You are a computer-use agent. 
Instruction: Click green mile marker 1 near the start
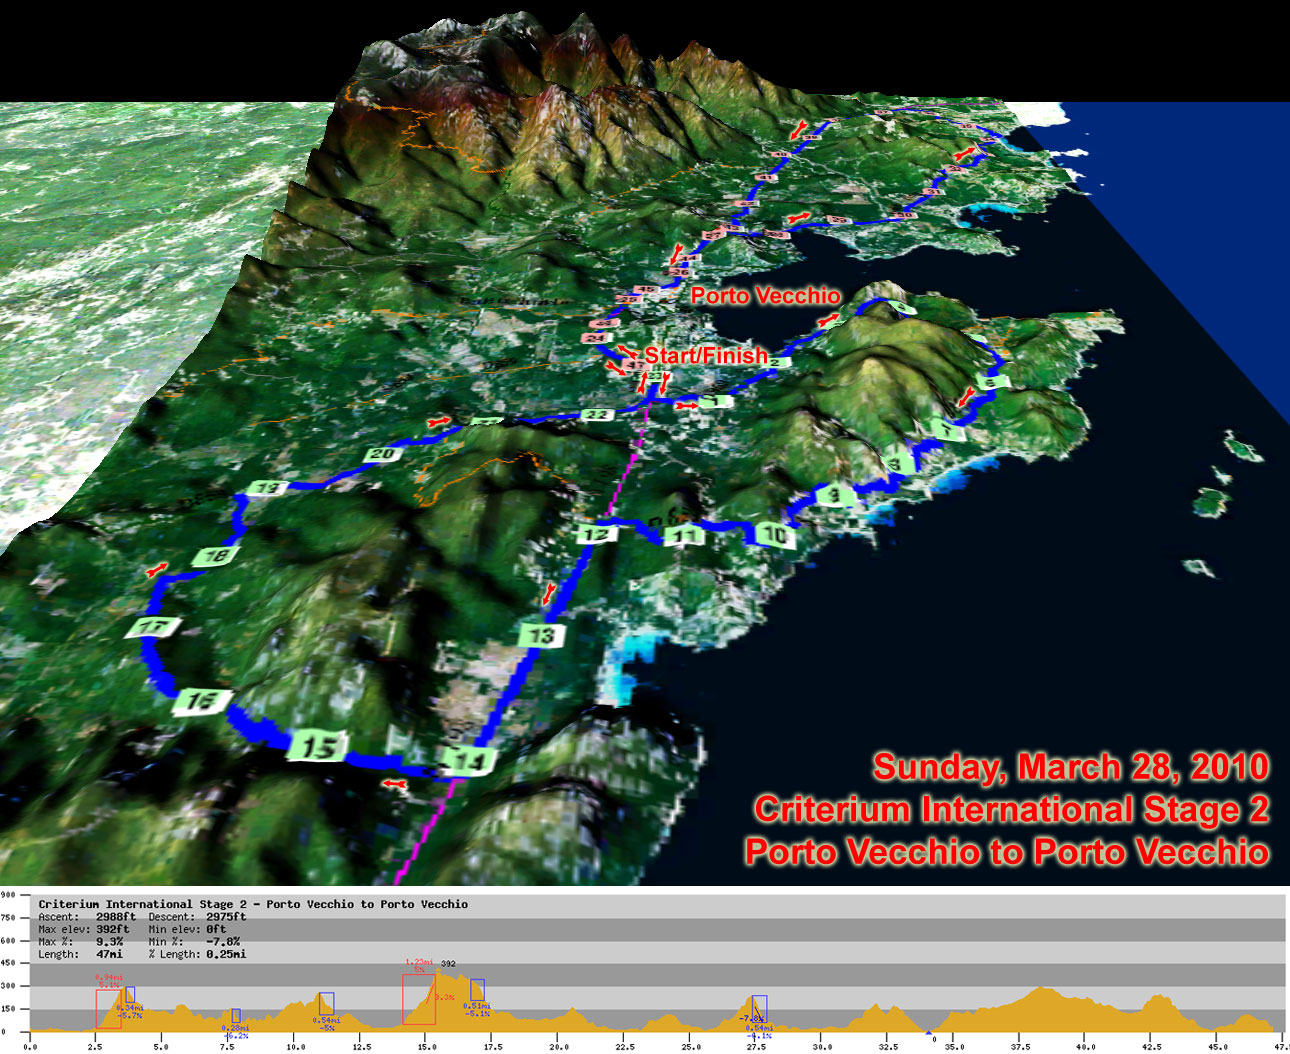(x=714, y=401)
